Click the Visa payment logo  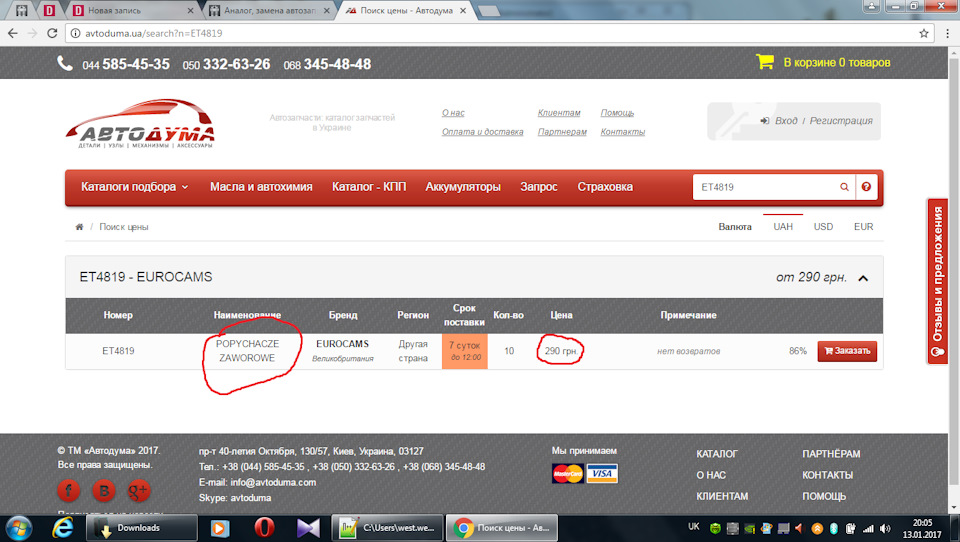pos(602,473)
